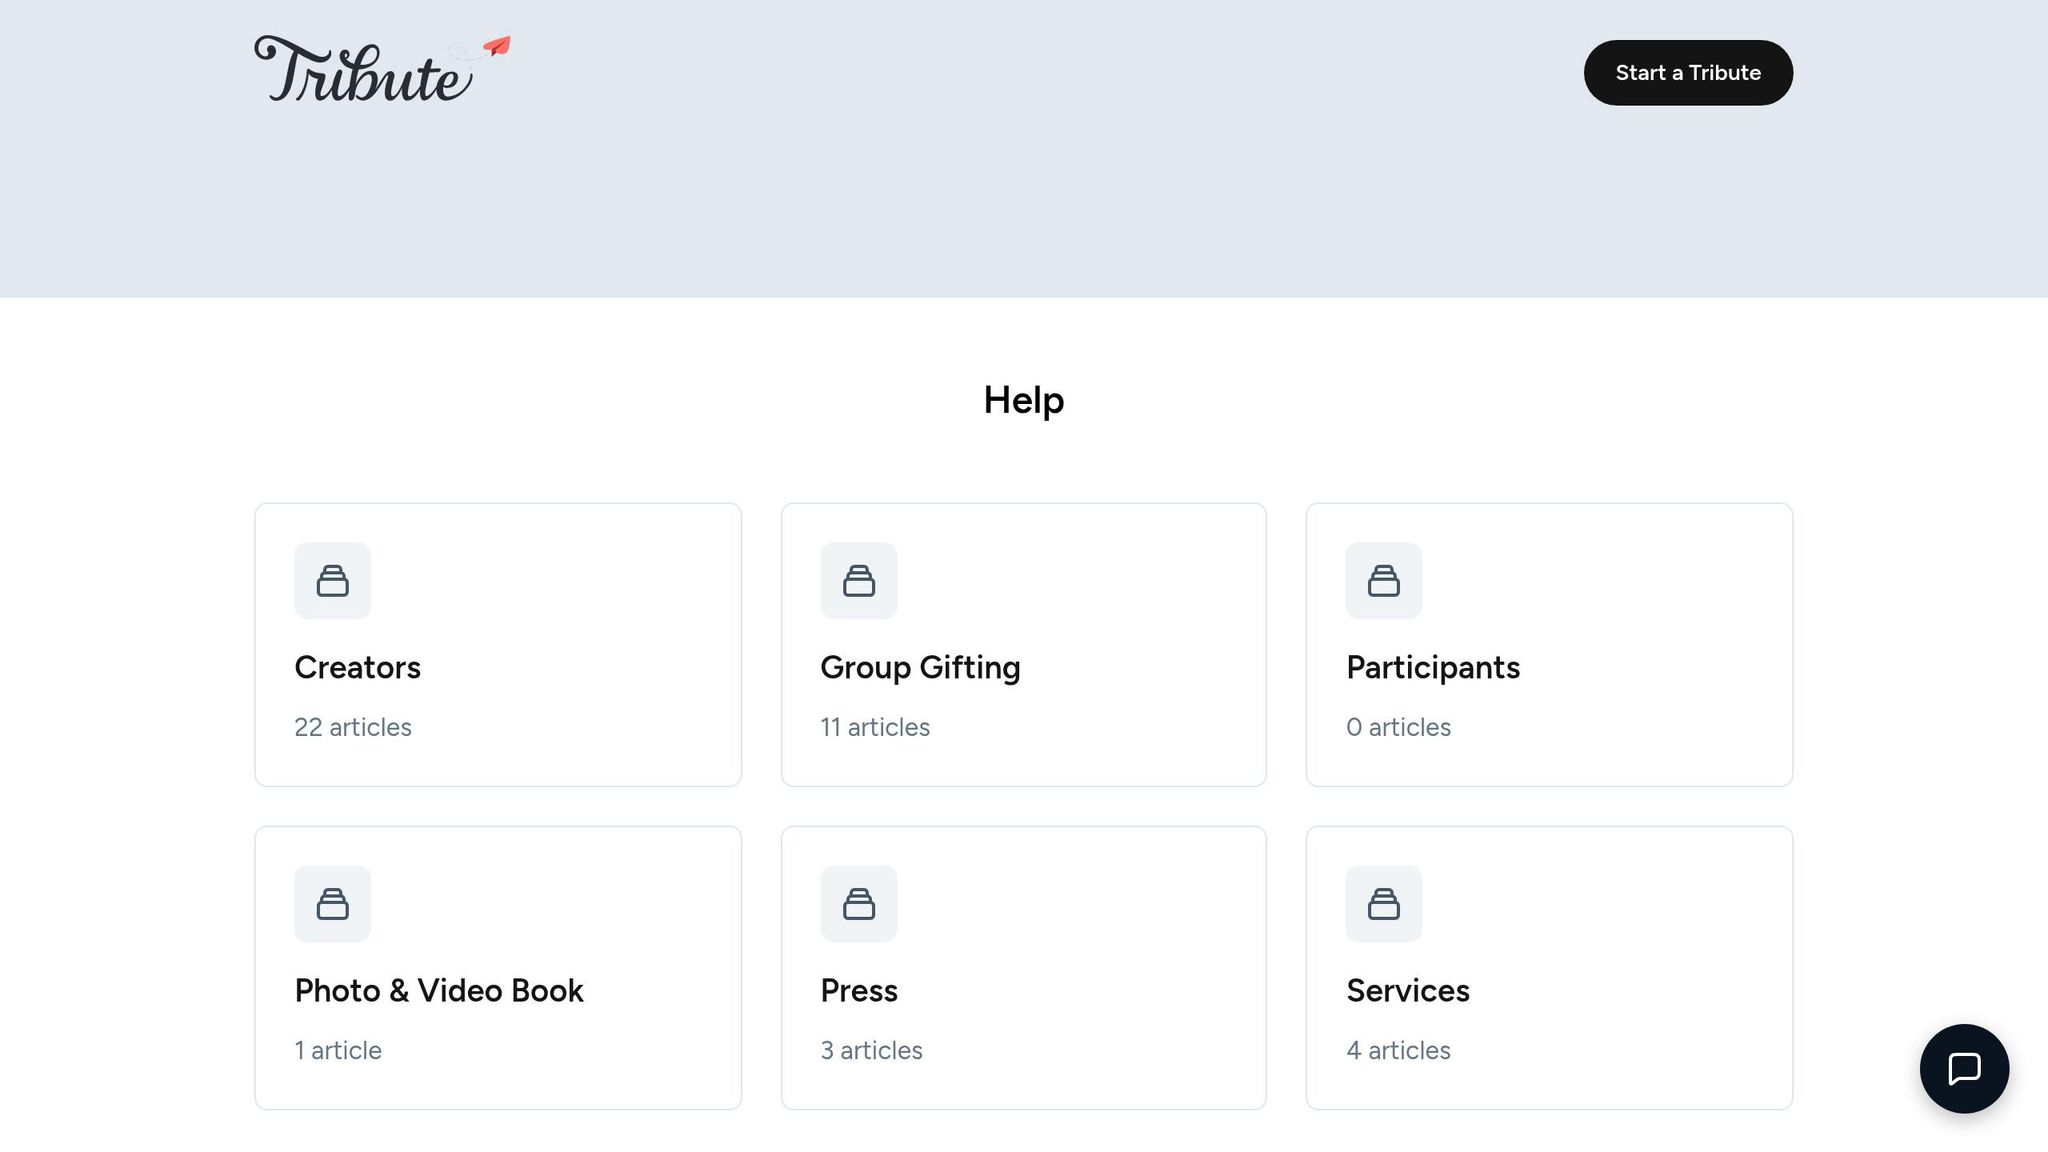Open the chat widget bubble
The height and width of the screenshot is (1152, 2048).
(1963, 1068)
